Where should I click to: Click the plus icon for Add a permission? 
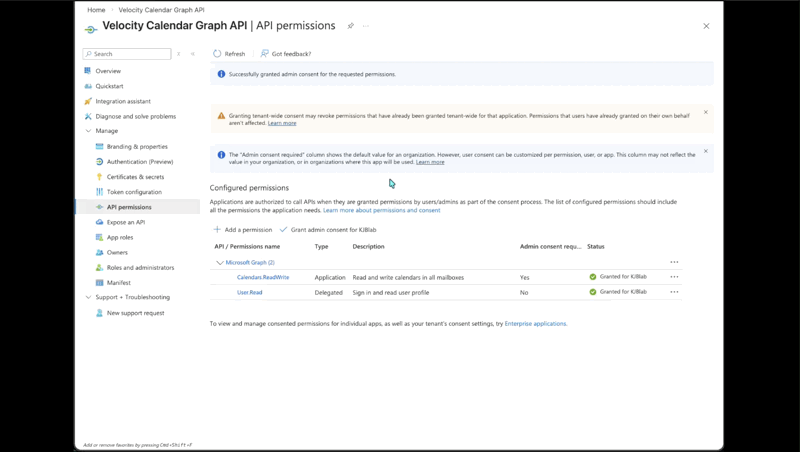tap(217, 230)
